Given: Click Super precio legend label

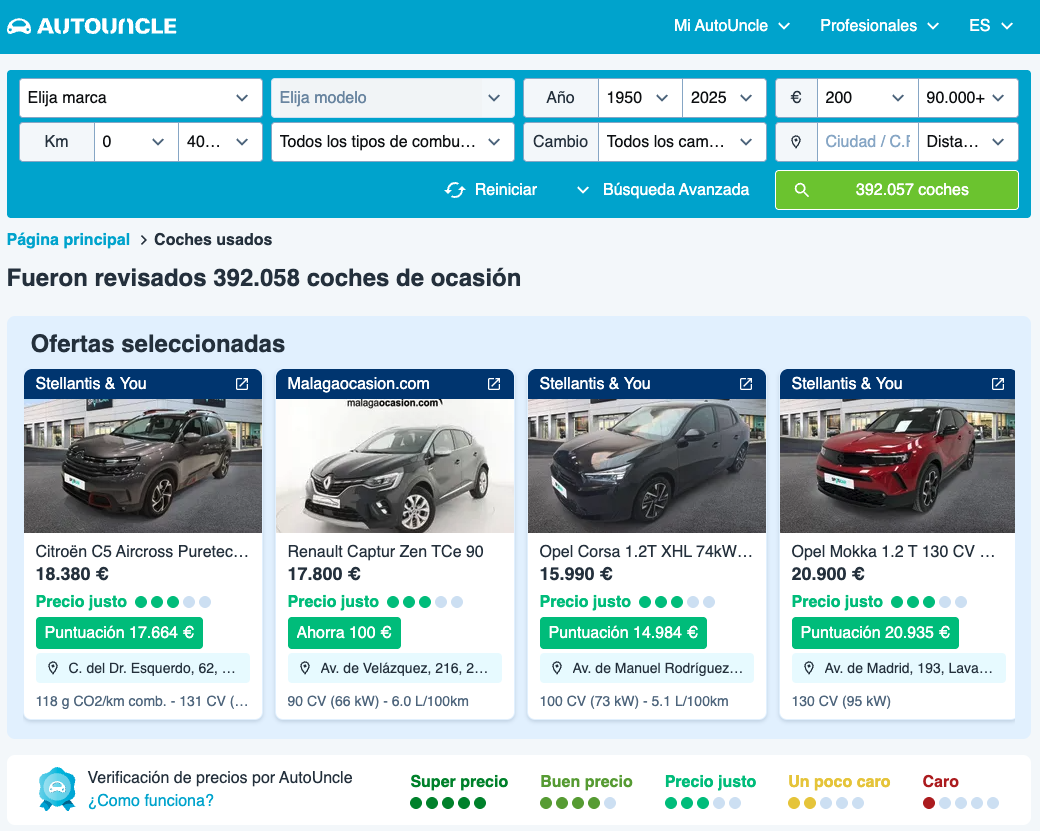Looking at the screenshot, I should [459, 782].
